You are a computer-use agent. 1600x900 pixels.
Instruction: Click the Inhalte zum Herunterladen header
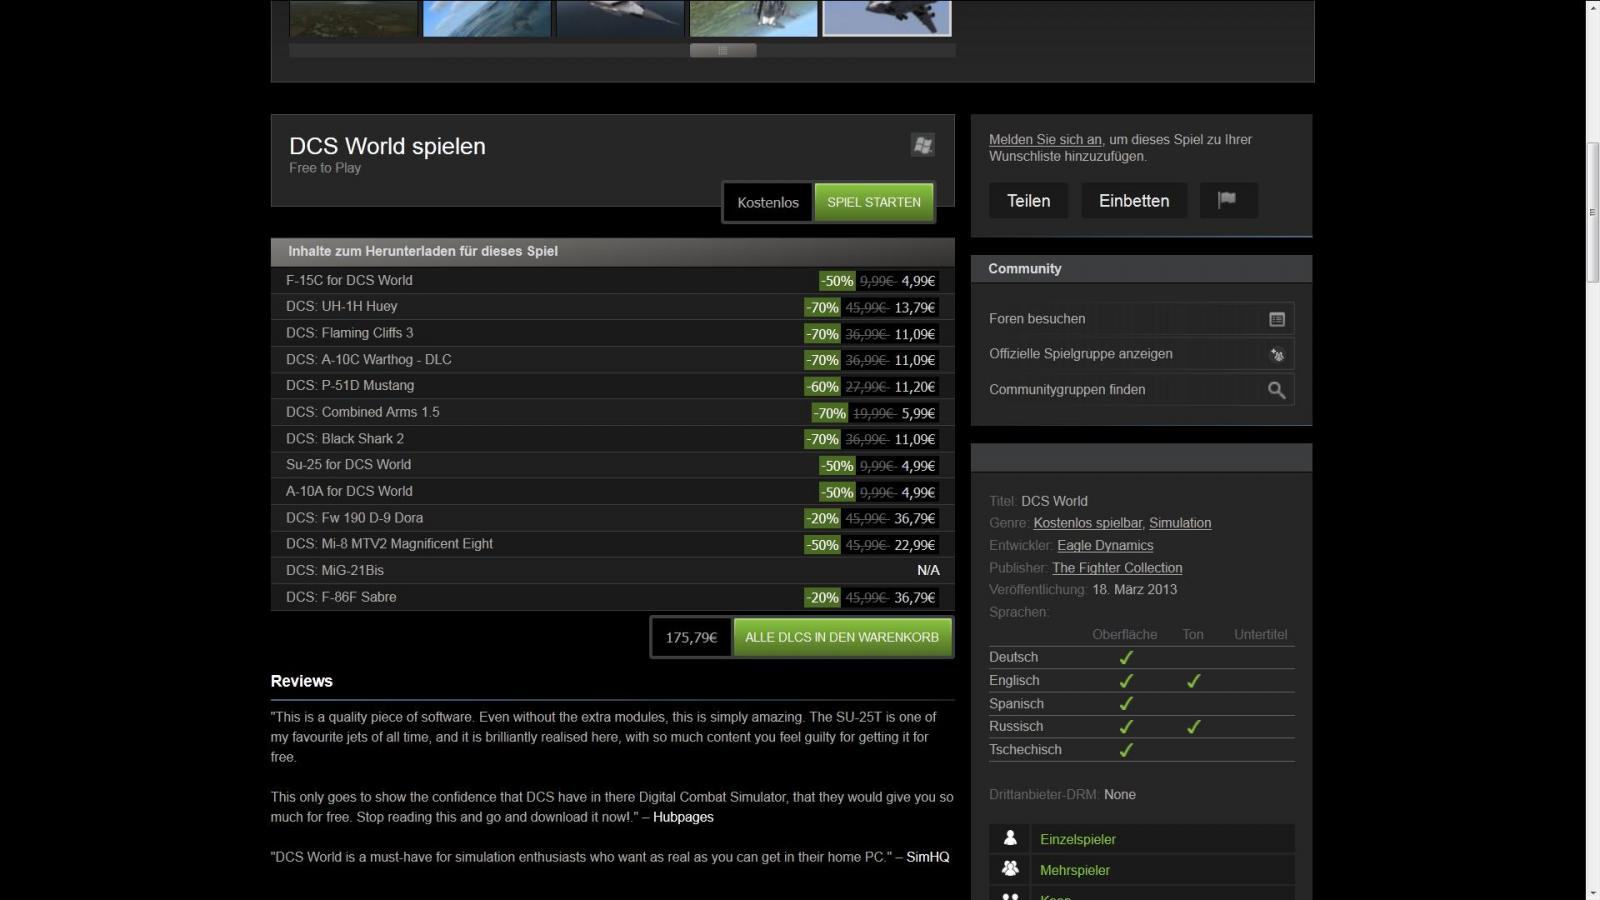pos(612,251)
